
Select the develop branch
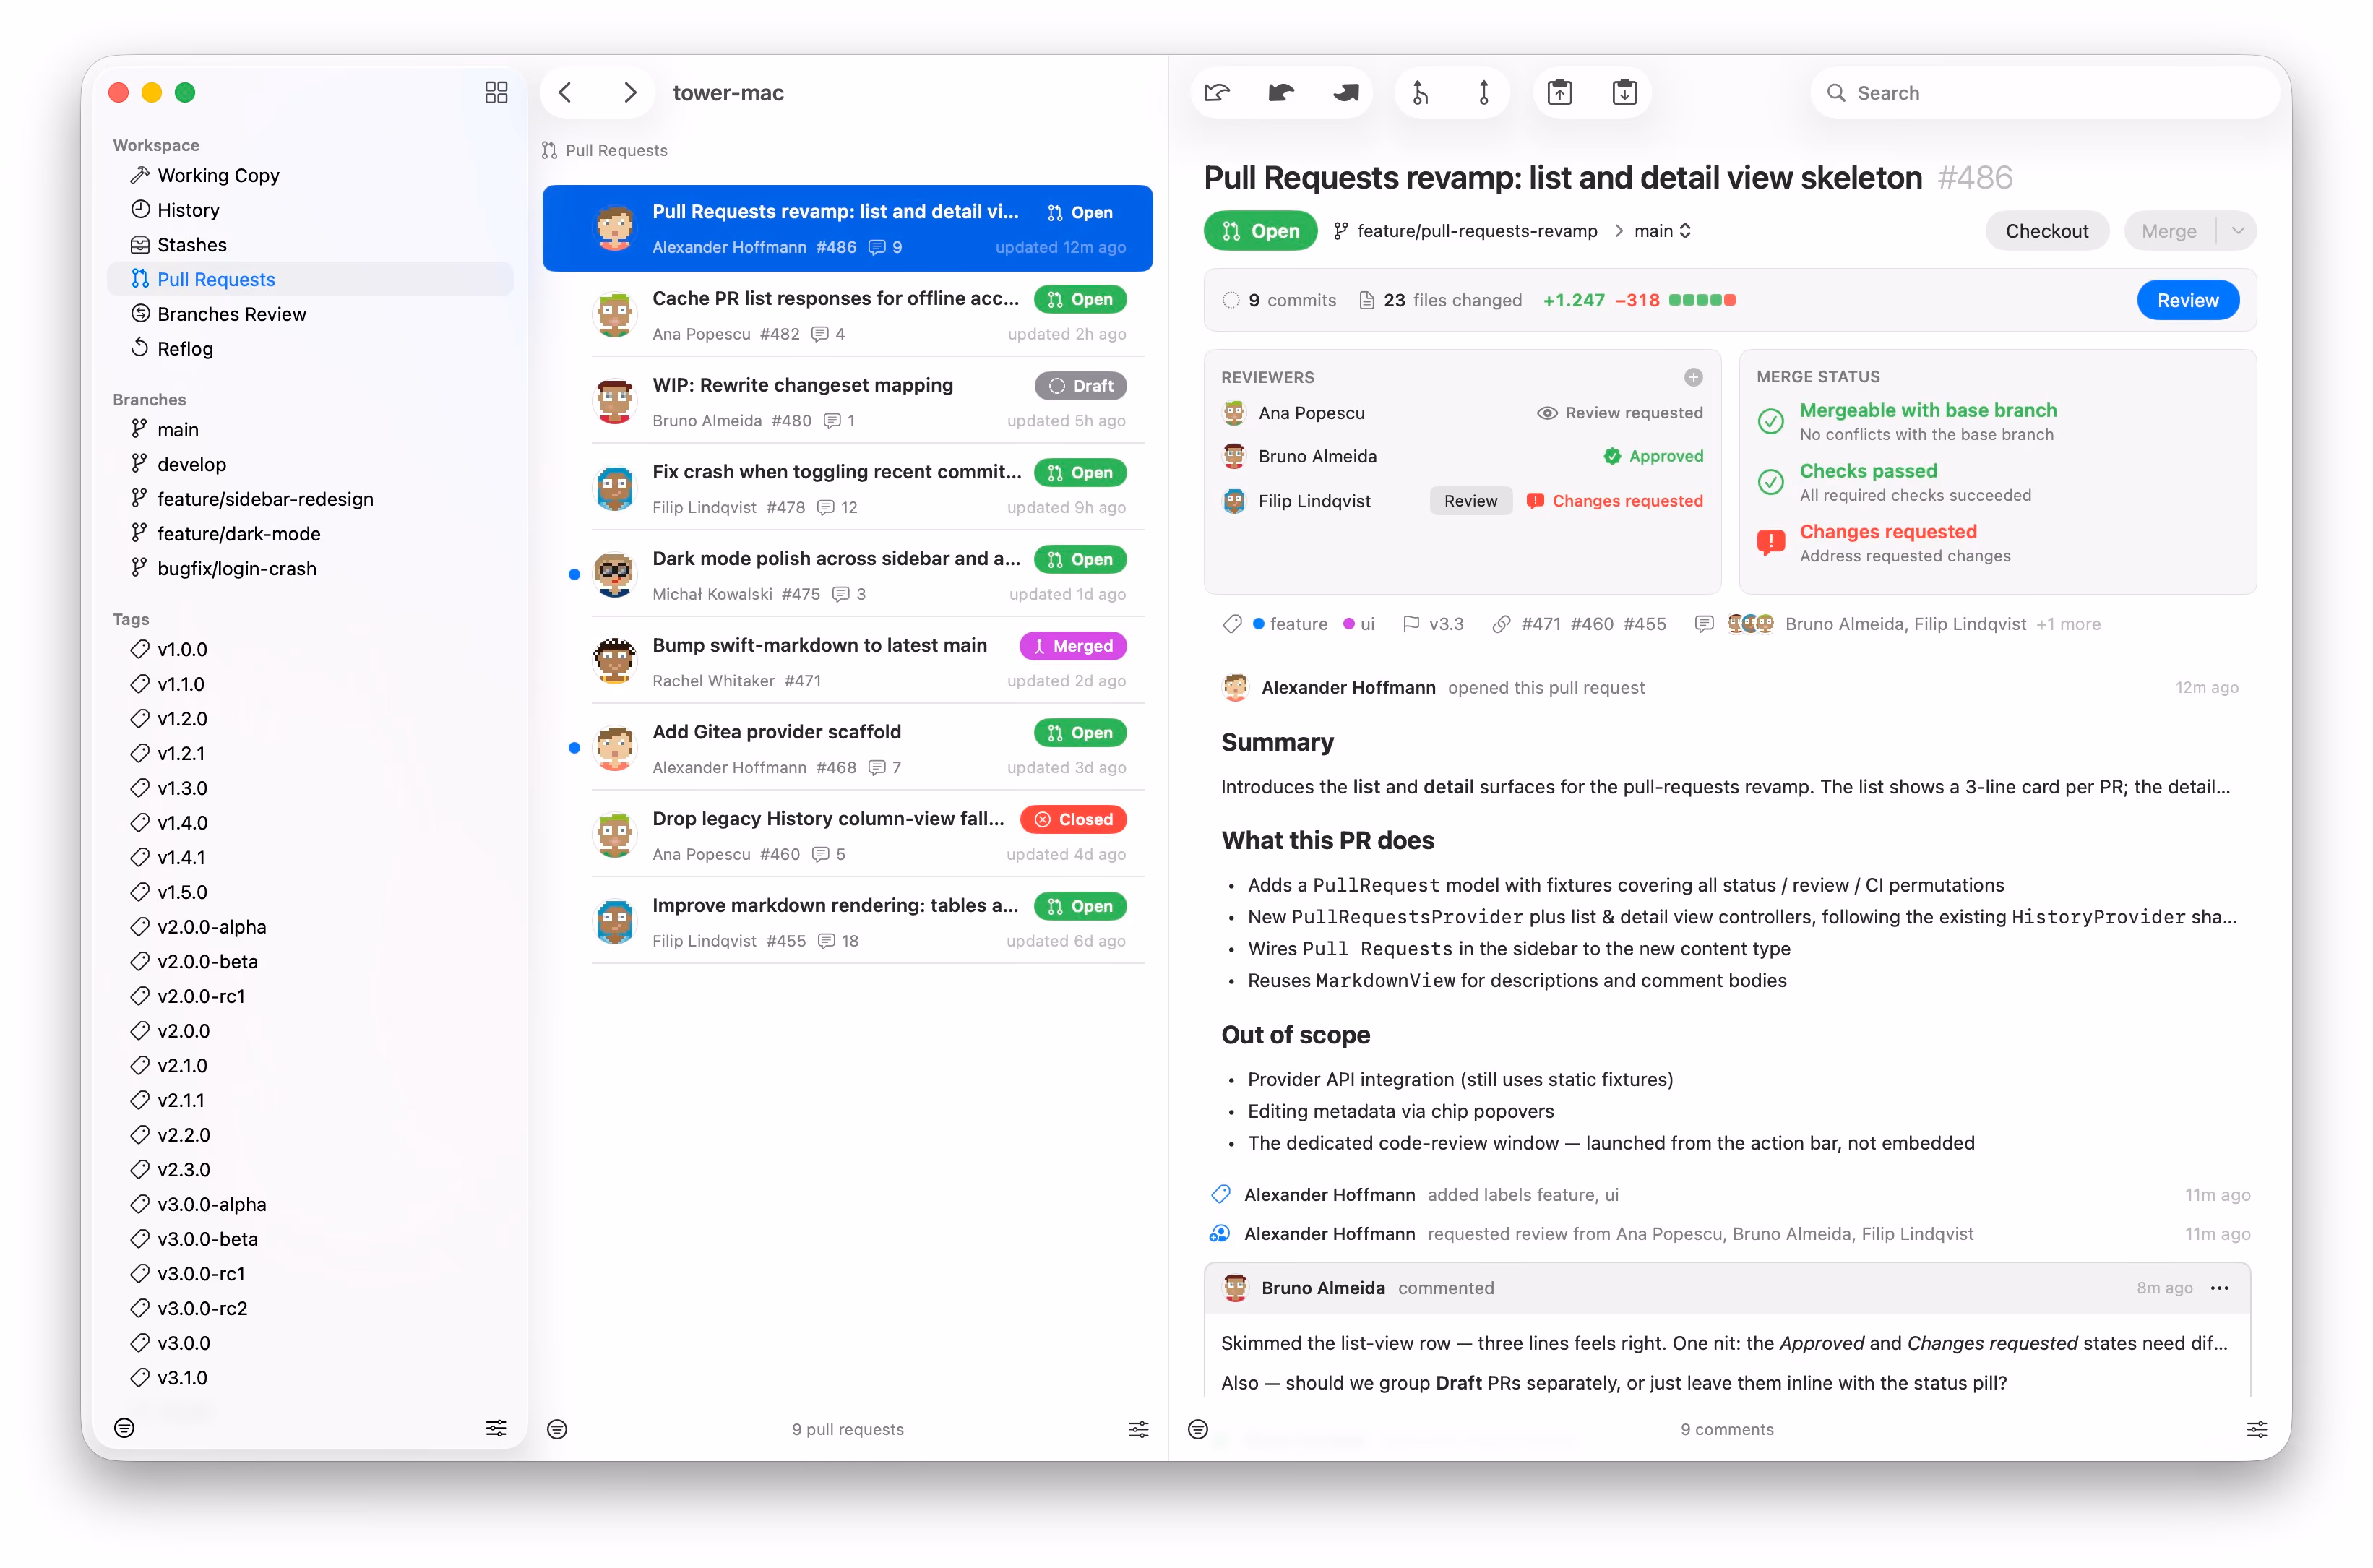[x=310, y=464]
